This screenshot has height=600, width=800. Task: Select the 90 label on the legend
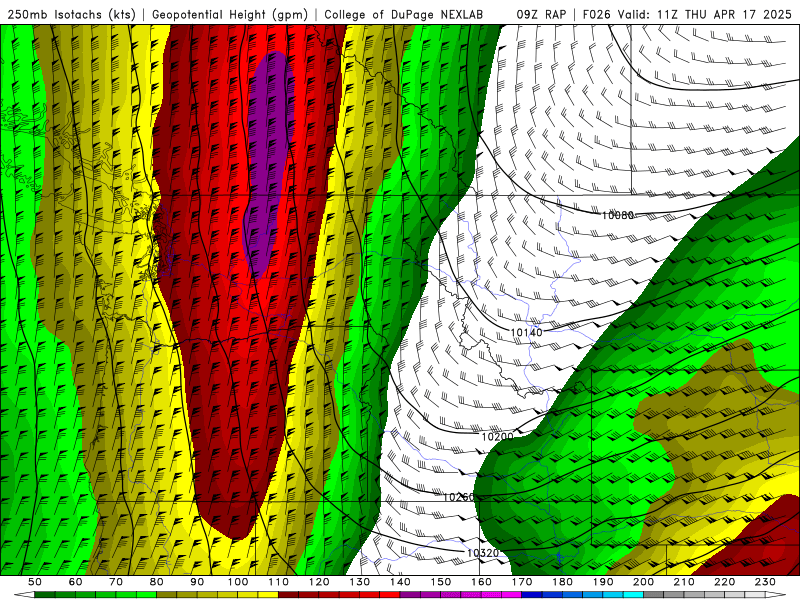tap(197, 582)
